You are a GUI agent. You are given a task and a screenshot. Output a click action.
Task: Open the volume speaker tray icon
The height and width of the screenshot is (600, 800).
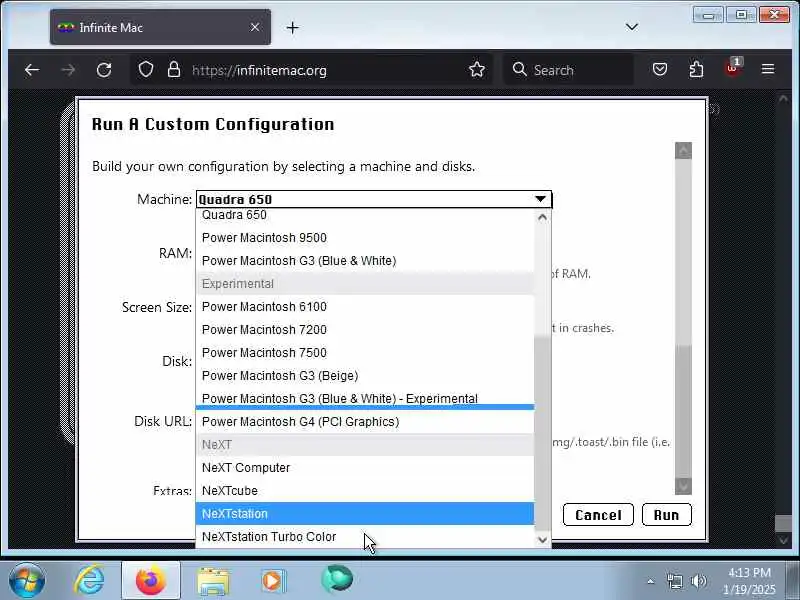point(698,581)
